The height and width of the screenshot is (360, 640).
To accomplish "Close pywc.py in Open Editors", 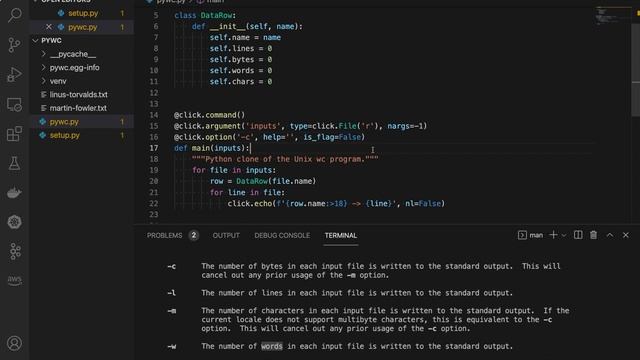I will click(49, 27).
